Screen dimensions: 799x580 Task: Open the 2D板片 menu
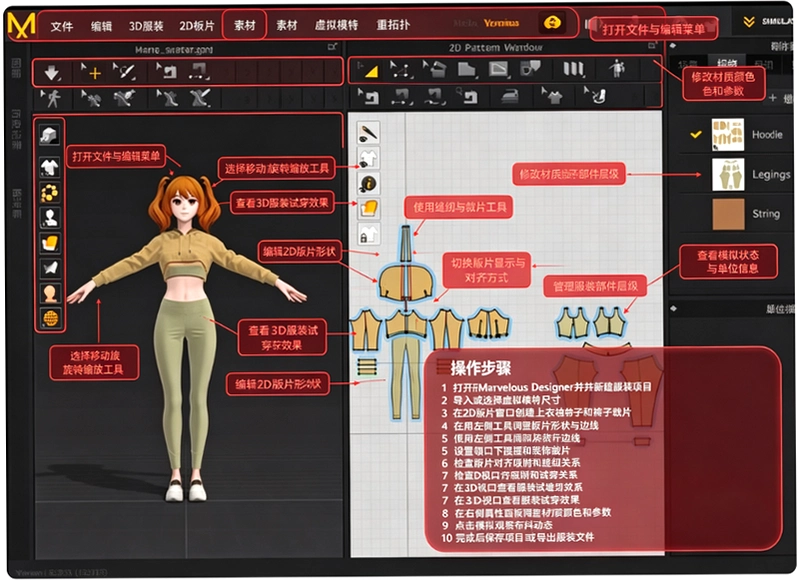[197, 25]
